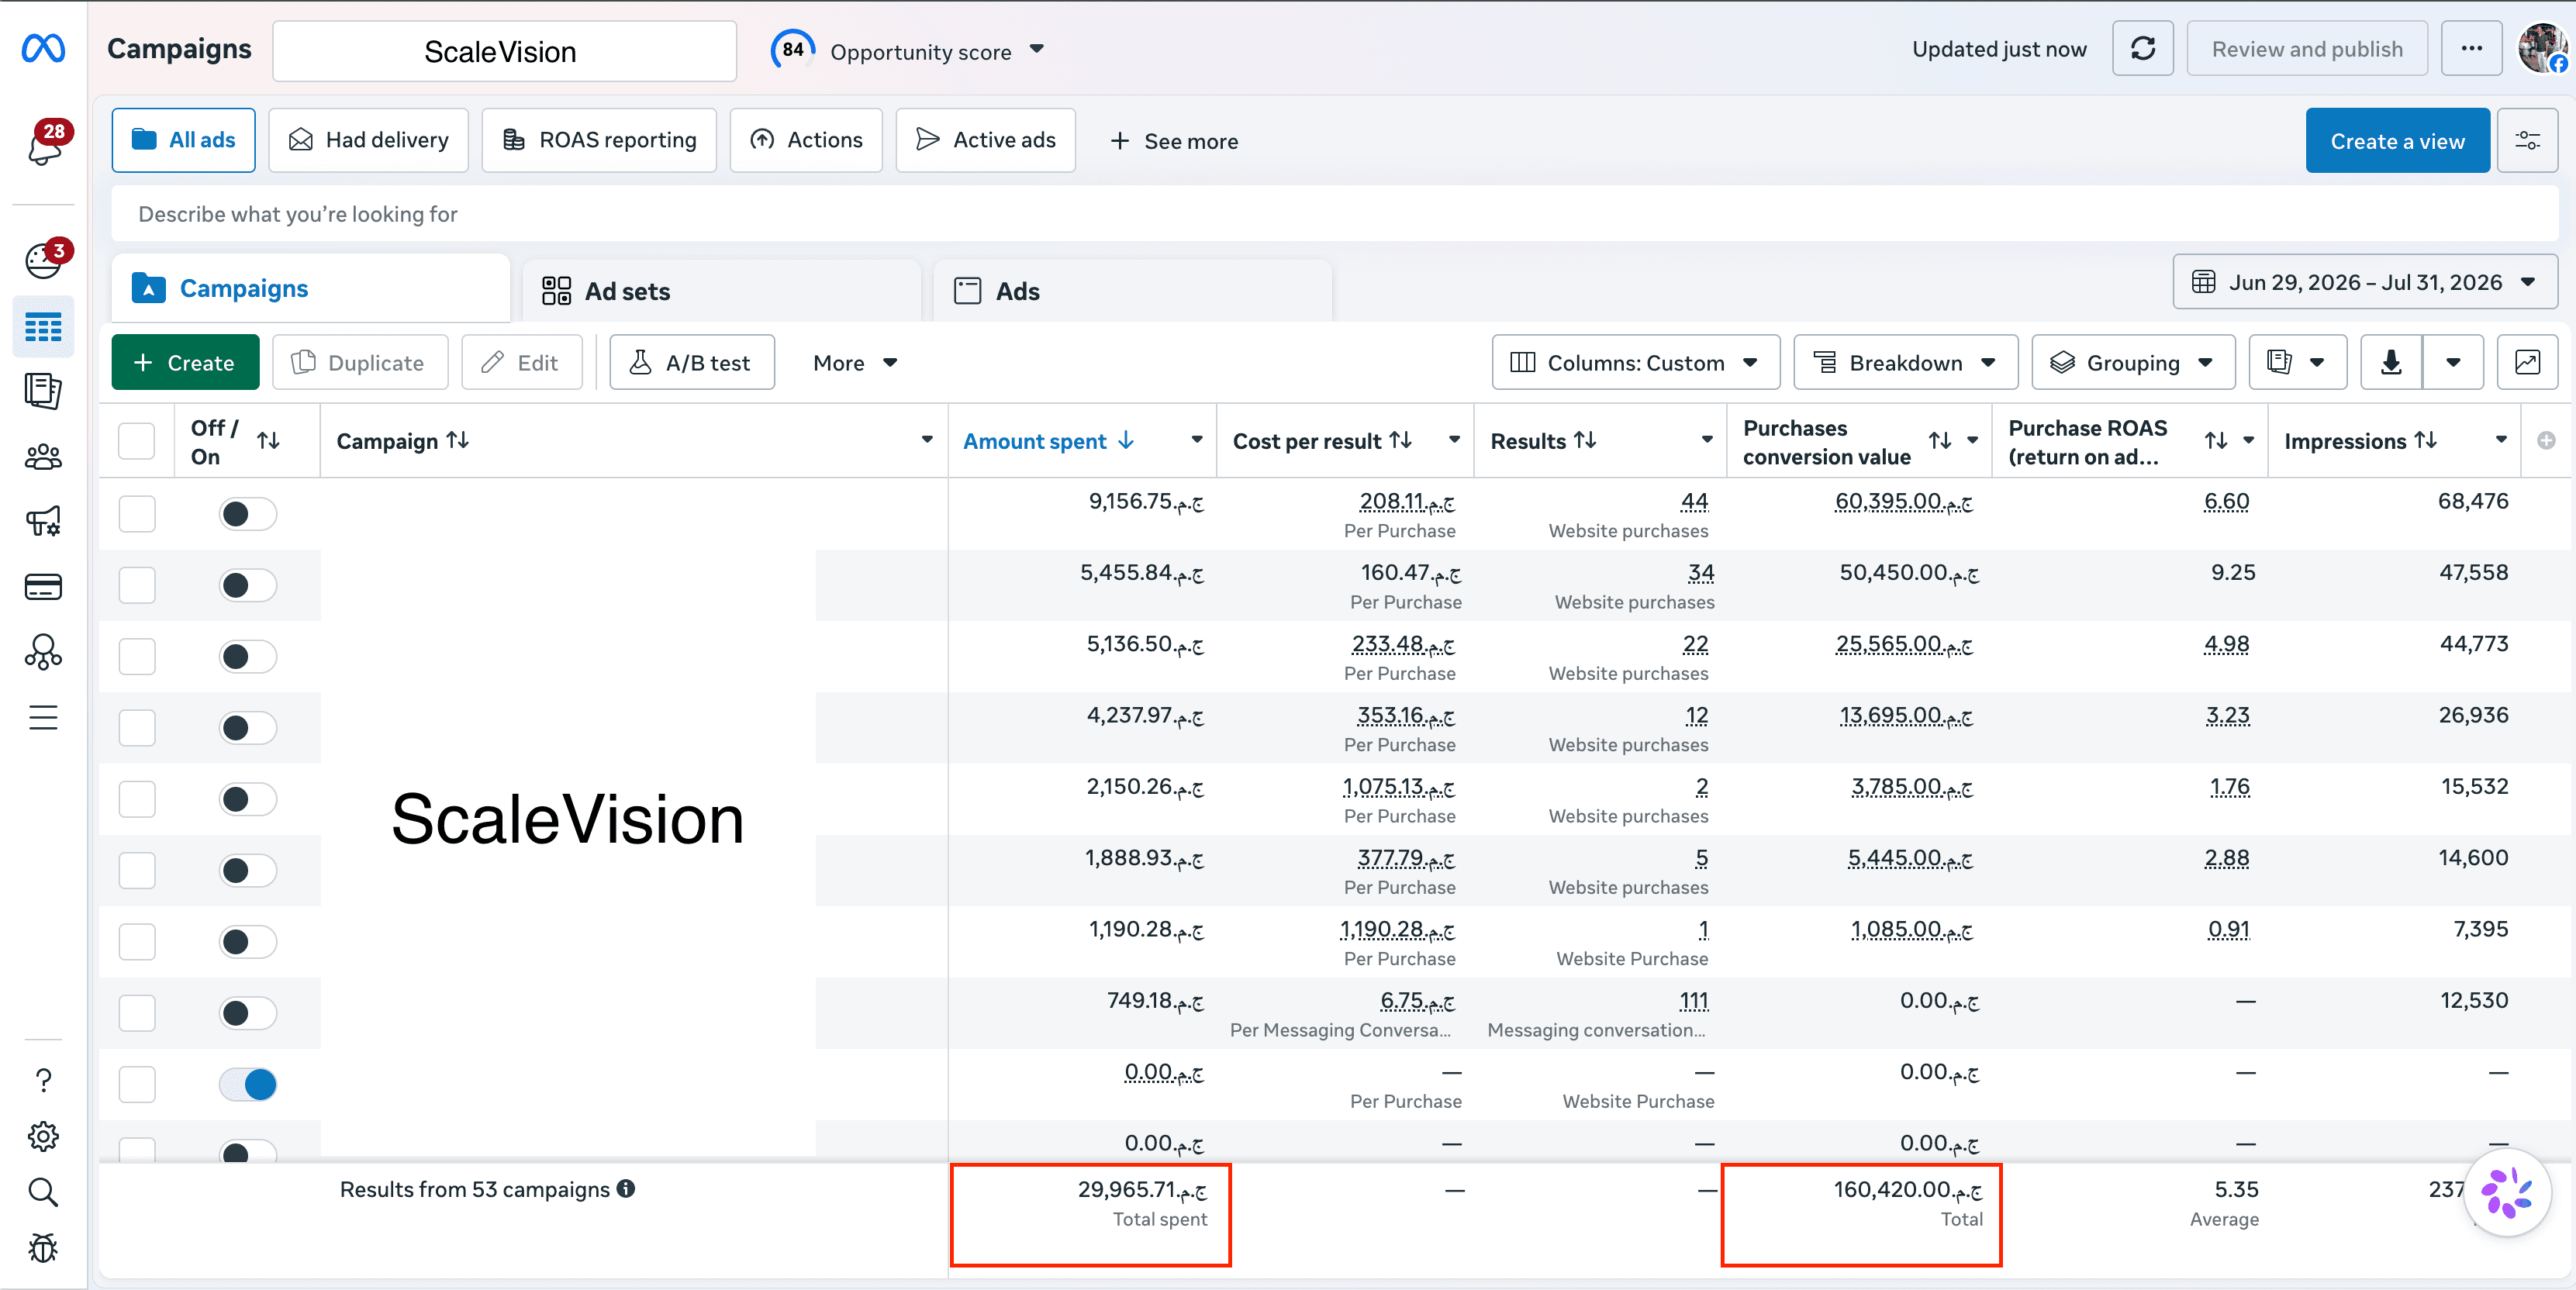Open Meta AI assistant sparkle bubble
Viewport: 2576px width, 1290px height.
pyautogui.click(x=2507, y=1192)
